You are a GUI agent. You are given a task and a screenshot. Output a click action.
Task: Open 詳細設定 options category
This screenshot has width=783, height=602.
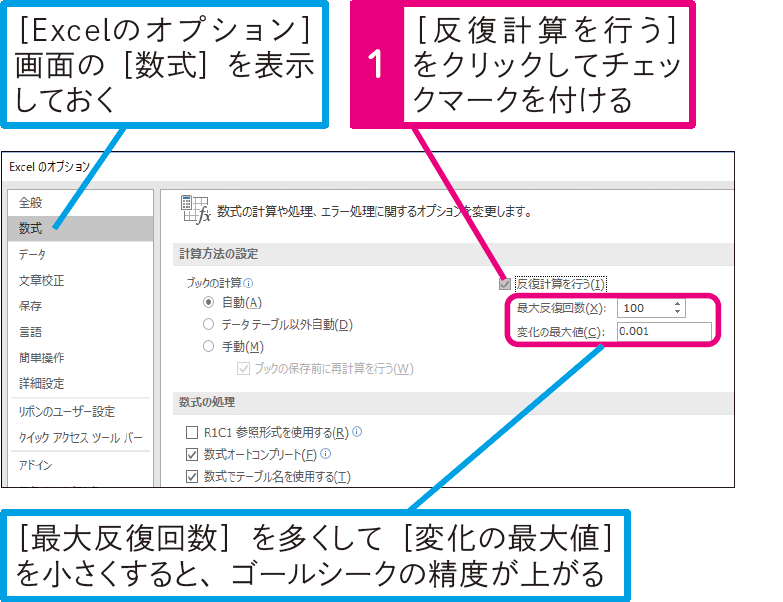(x=80, y=384)
